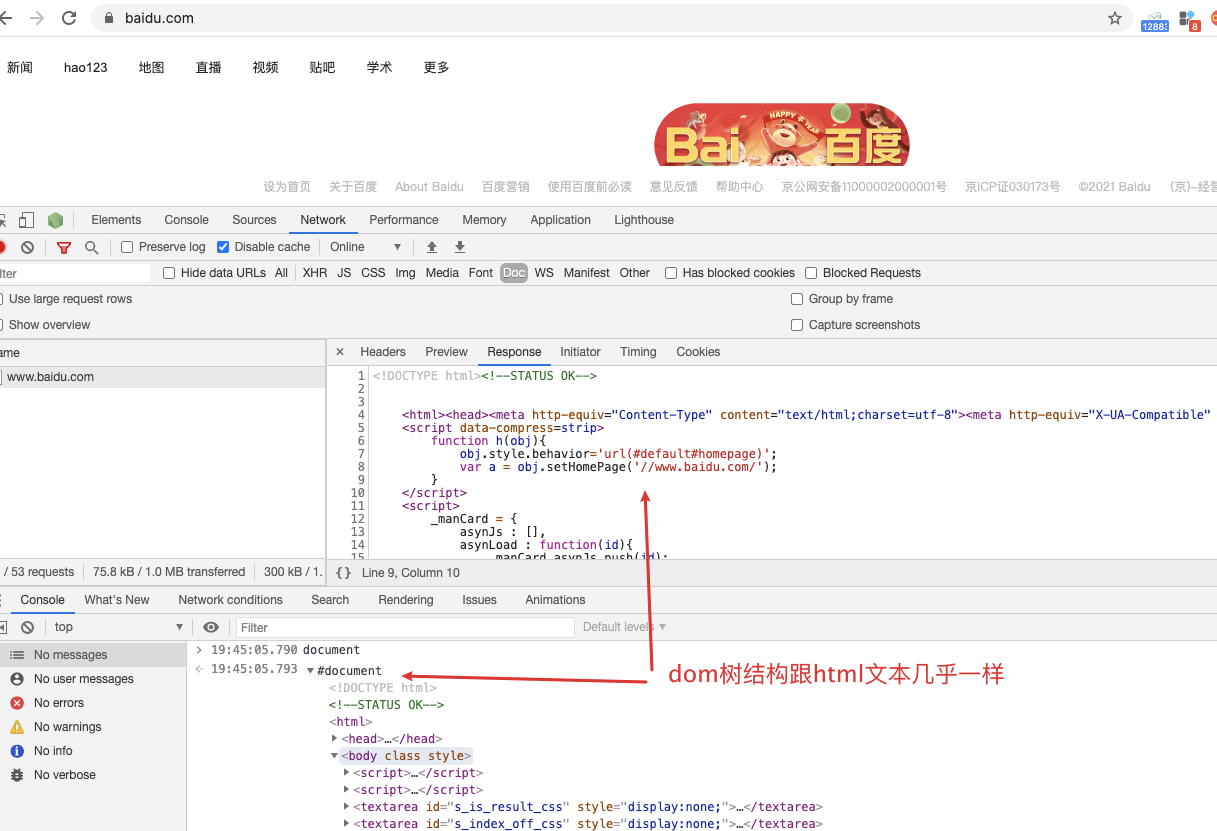
Task: Select the www.baidu.com request row
Action: (162, 377)
